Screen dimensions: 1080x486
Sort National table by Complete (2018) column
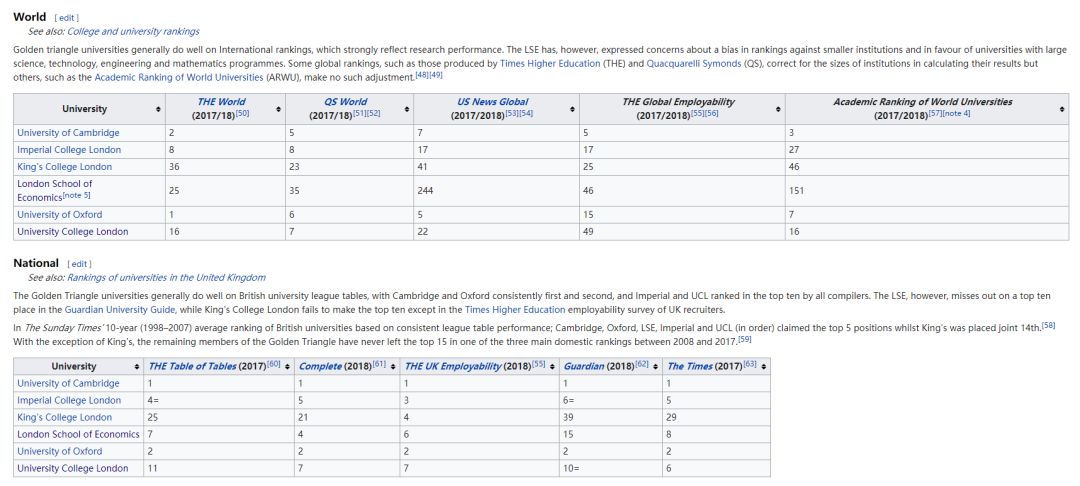pos(393,367)
